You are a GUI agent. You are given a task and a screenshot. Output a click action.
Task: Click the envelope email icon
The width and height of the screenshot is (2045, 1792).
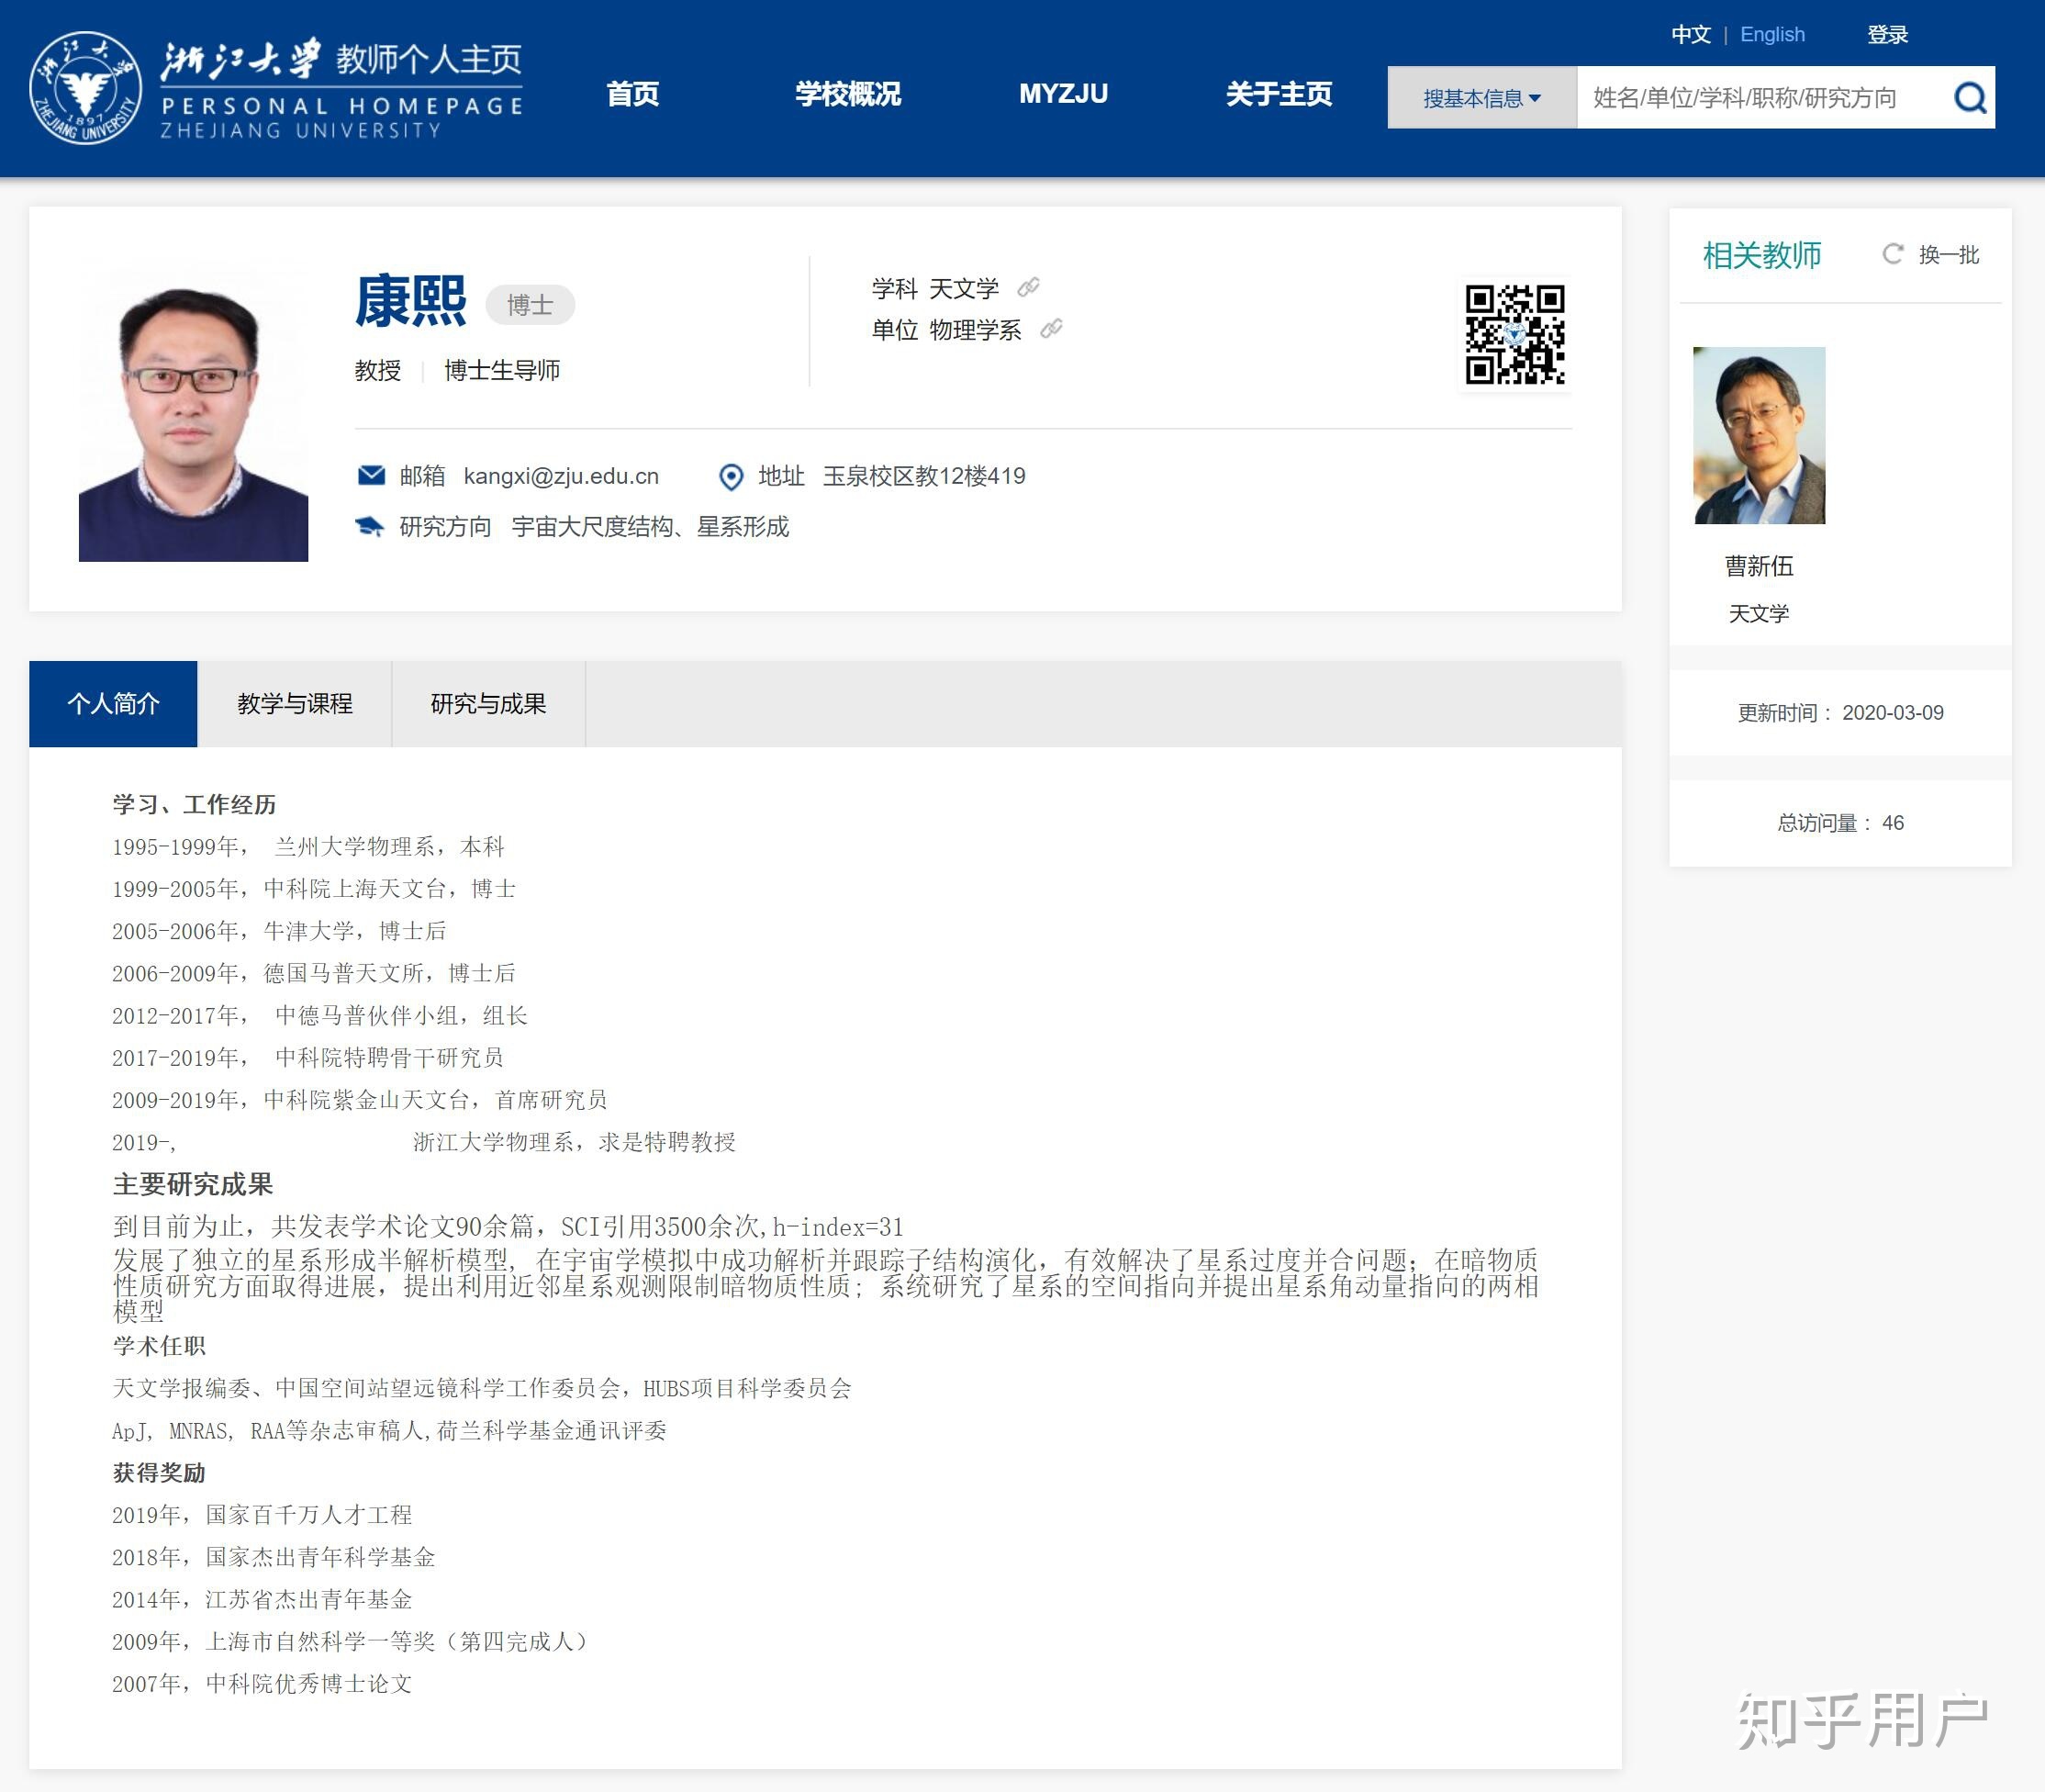[371, 475]
